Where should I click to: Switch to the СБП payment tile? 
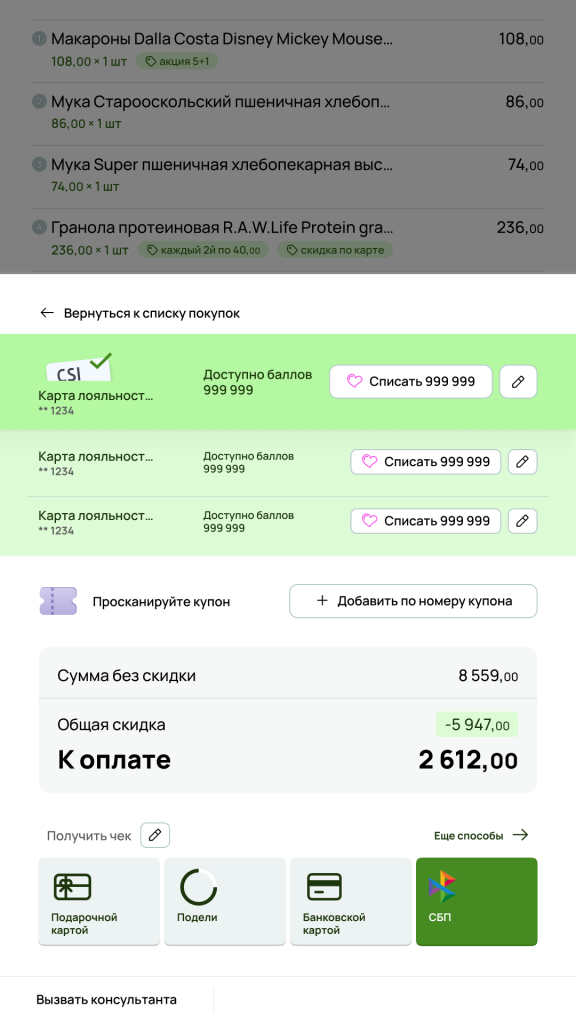coord(476,900)
